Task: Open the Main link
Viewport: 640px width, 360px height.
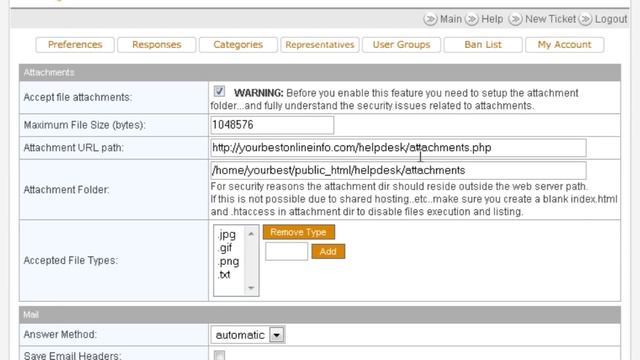Action: click(451, 19)
